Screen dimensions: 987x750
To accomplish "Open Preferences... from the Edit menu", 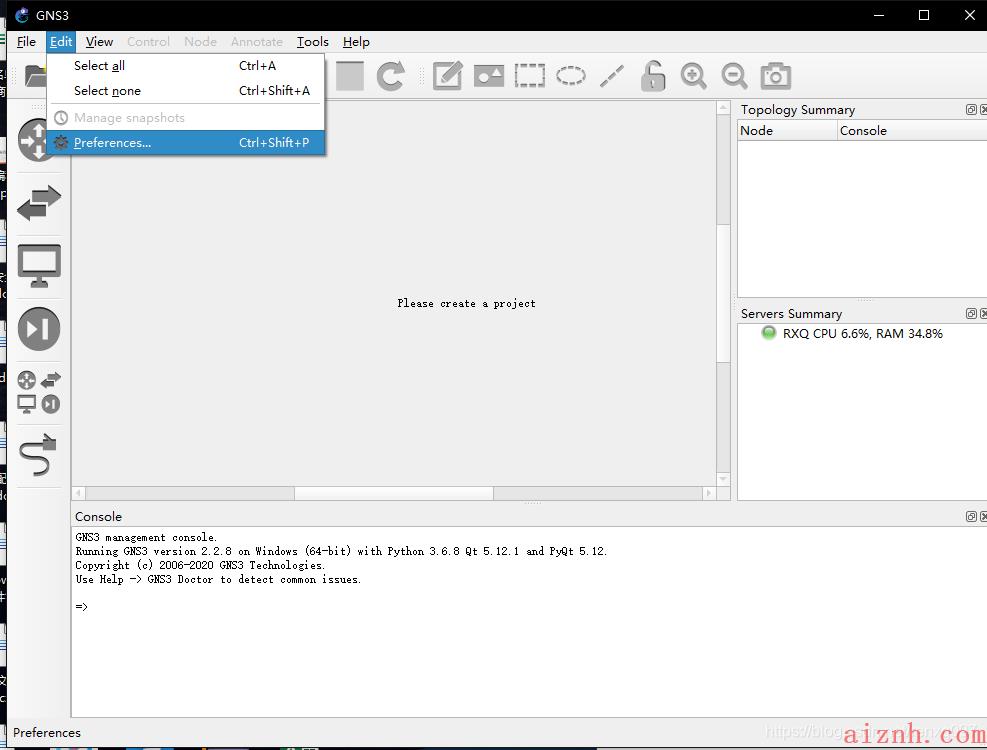I will 186,143.
